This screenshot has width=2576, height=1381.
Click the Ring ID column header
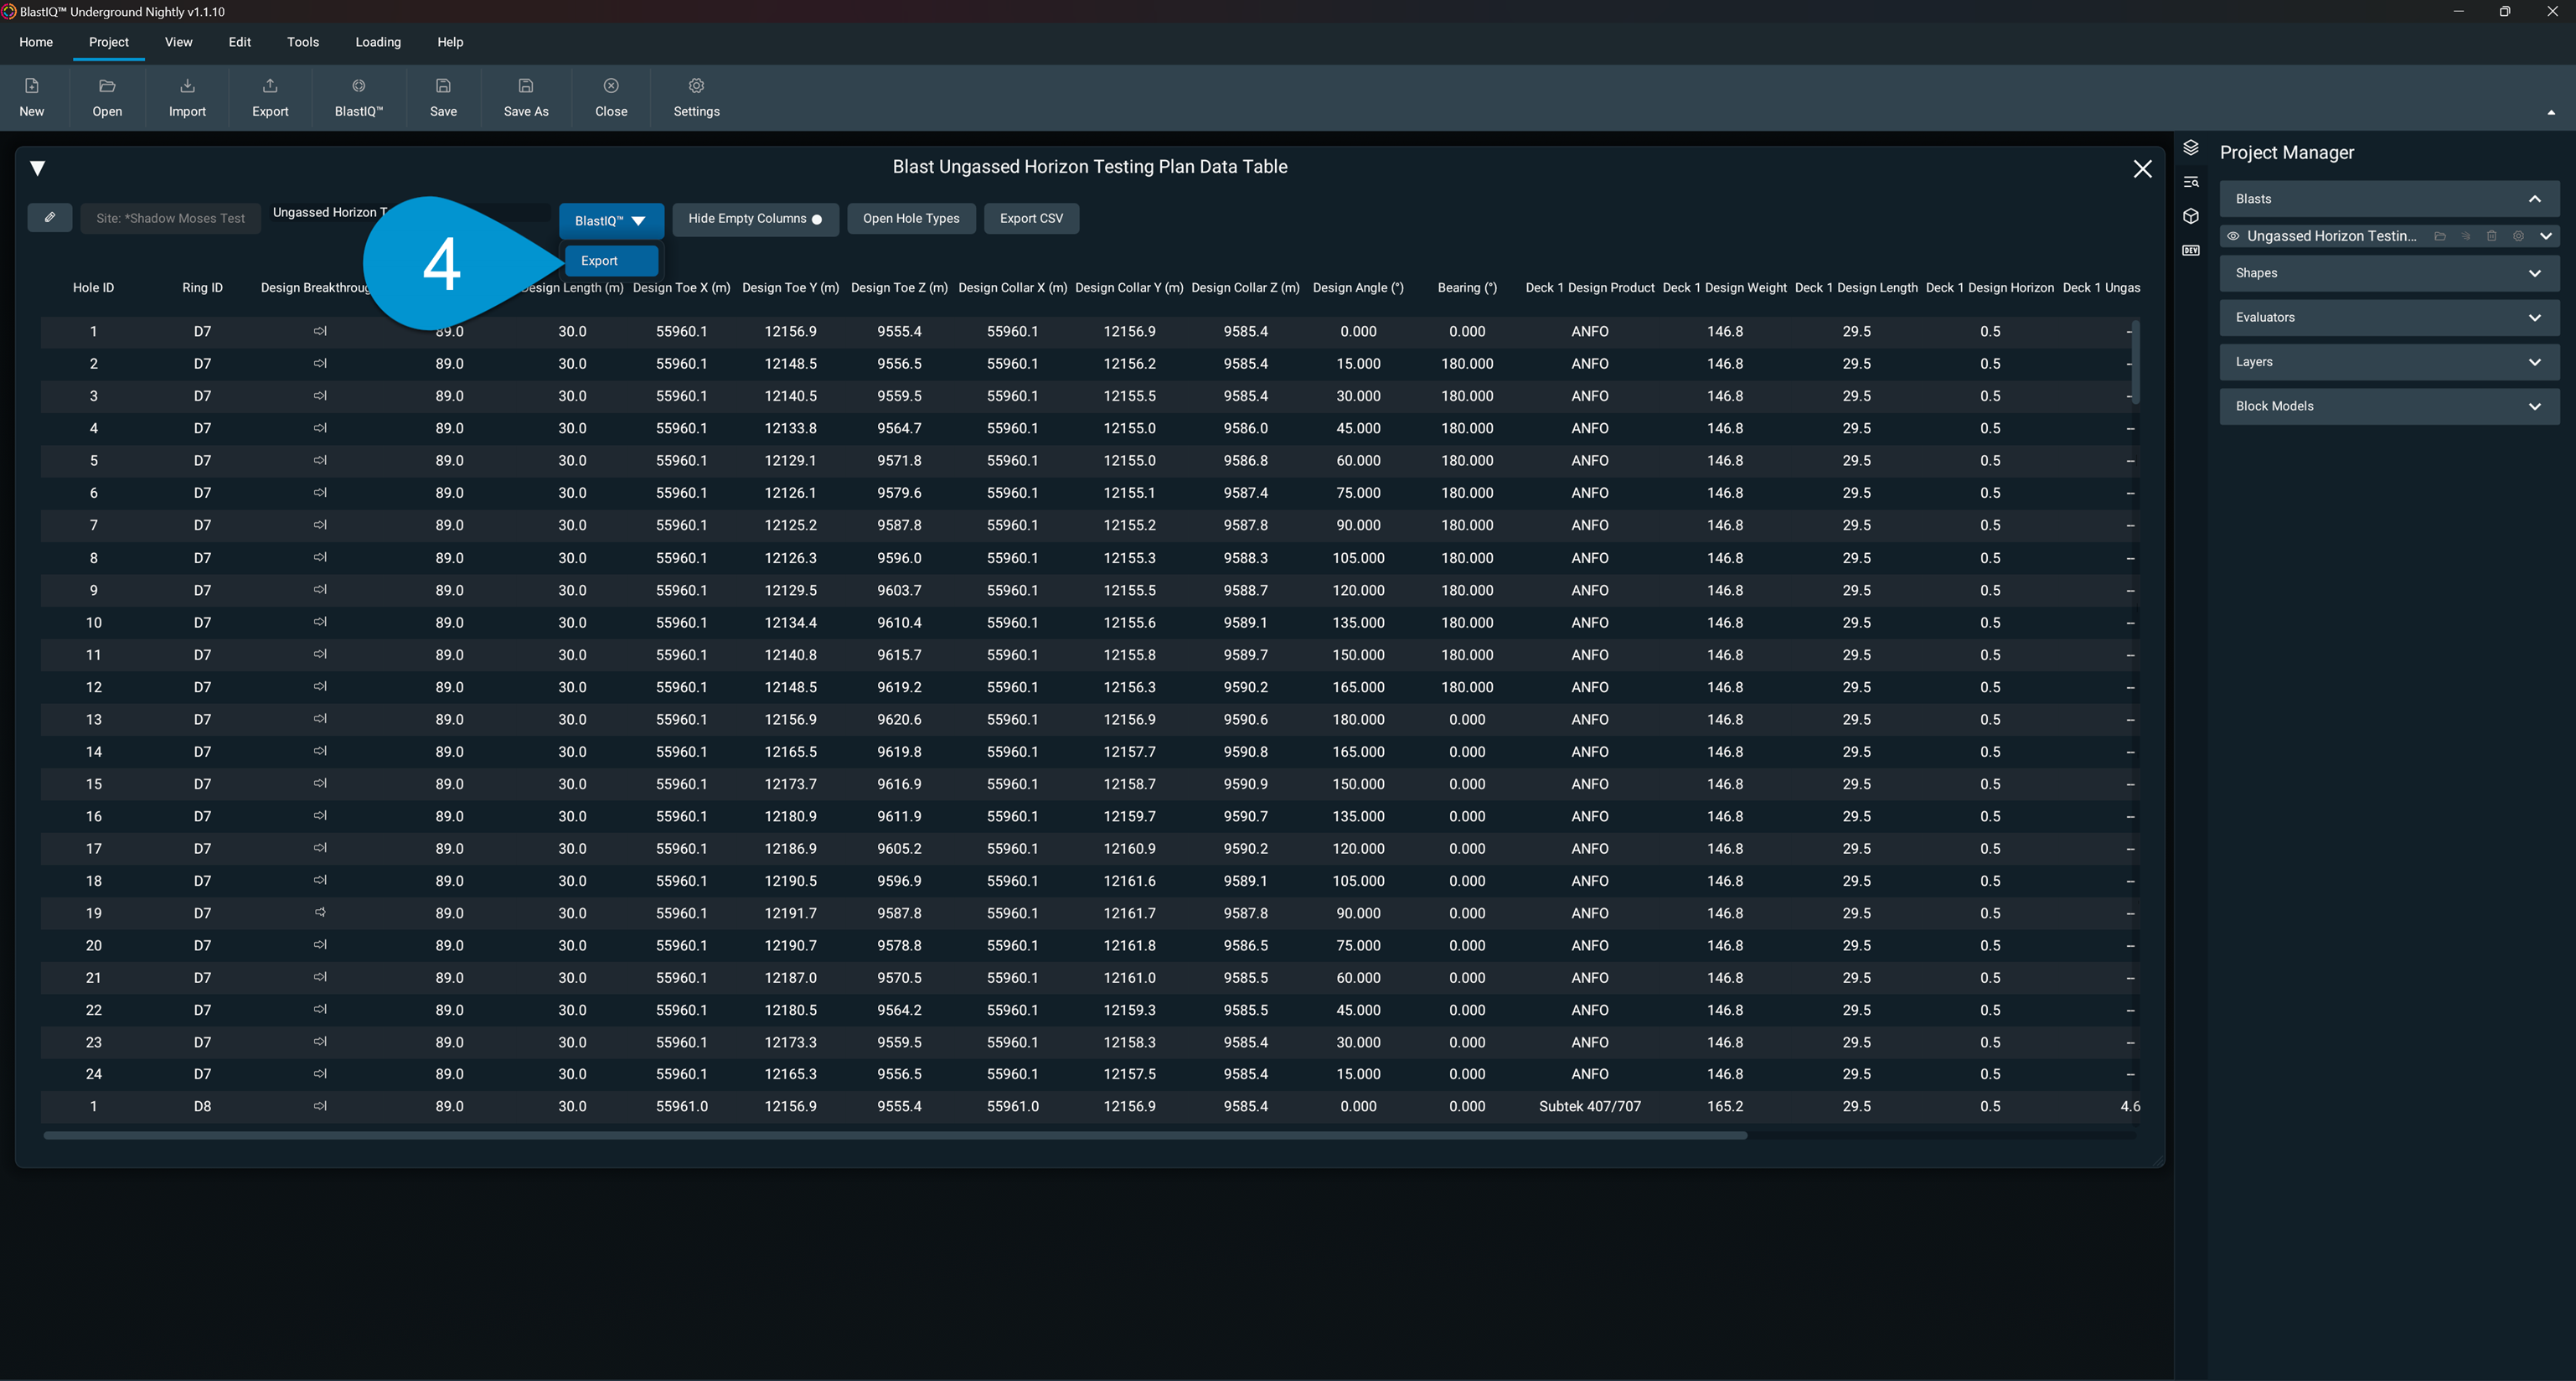(202, 288)
